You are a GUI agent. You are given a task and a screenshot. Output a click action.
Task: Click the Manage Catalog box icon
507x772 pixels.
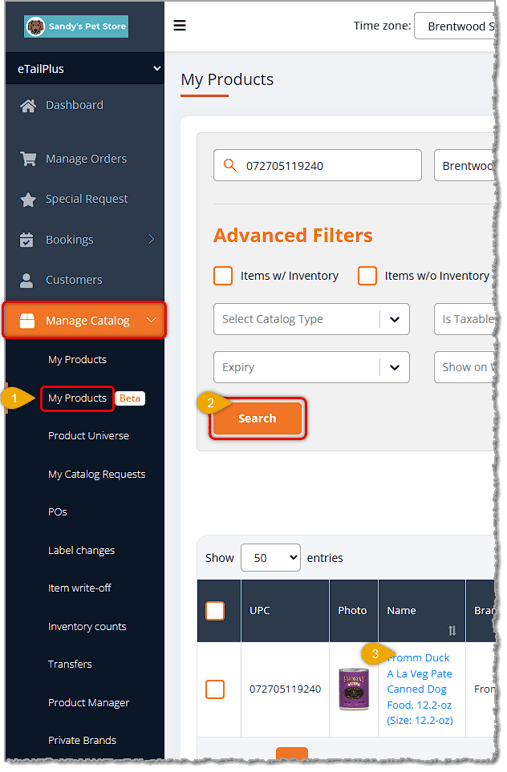tap(27, 321)
